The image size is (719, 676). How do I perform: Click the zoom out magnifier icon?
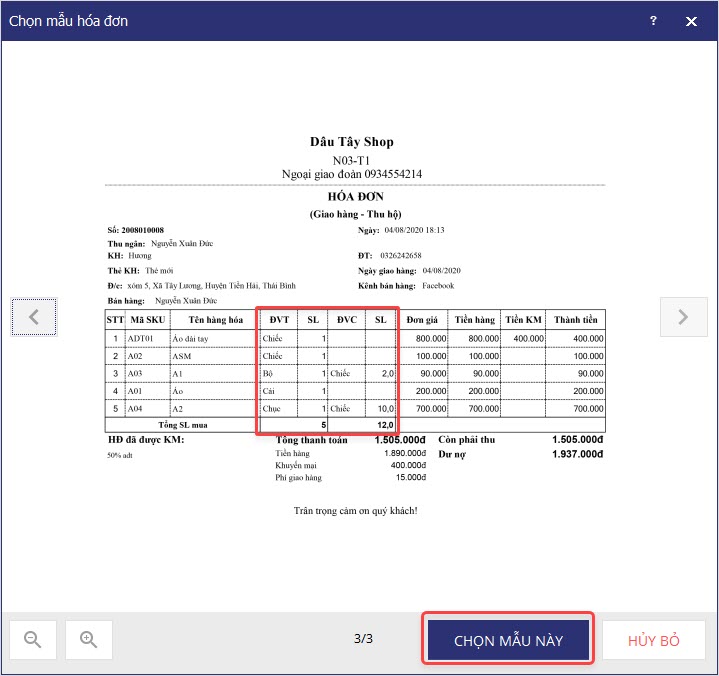pyautogui.click(x=33, y=639)
